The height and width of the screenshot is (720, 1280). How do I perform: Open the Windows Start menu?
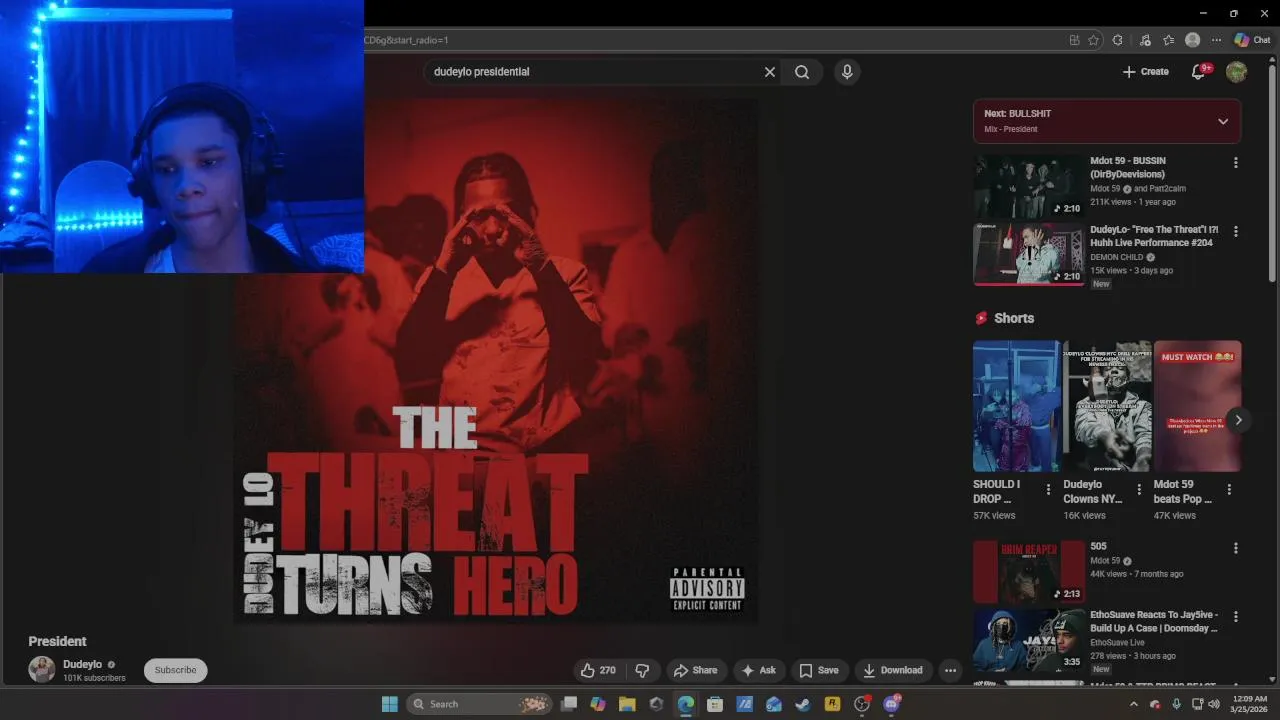pos(389,704)
